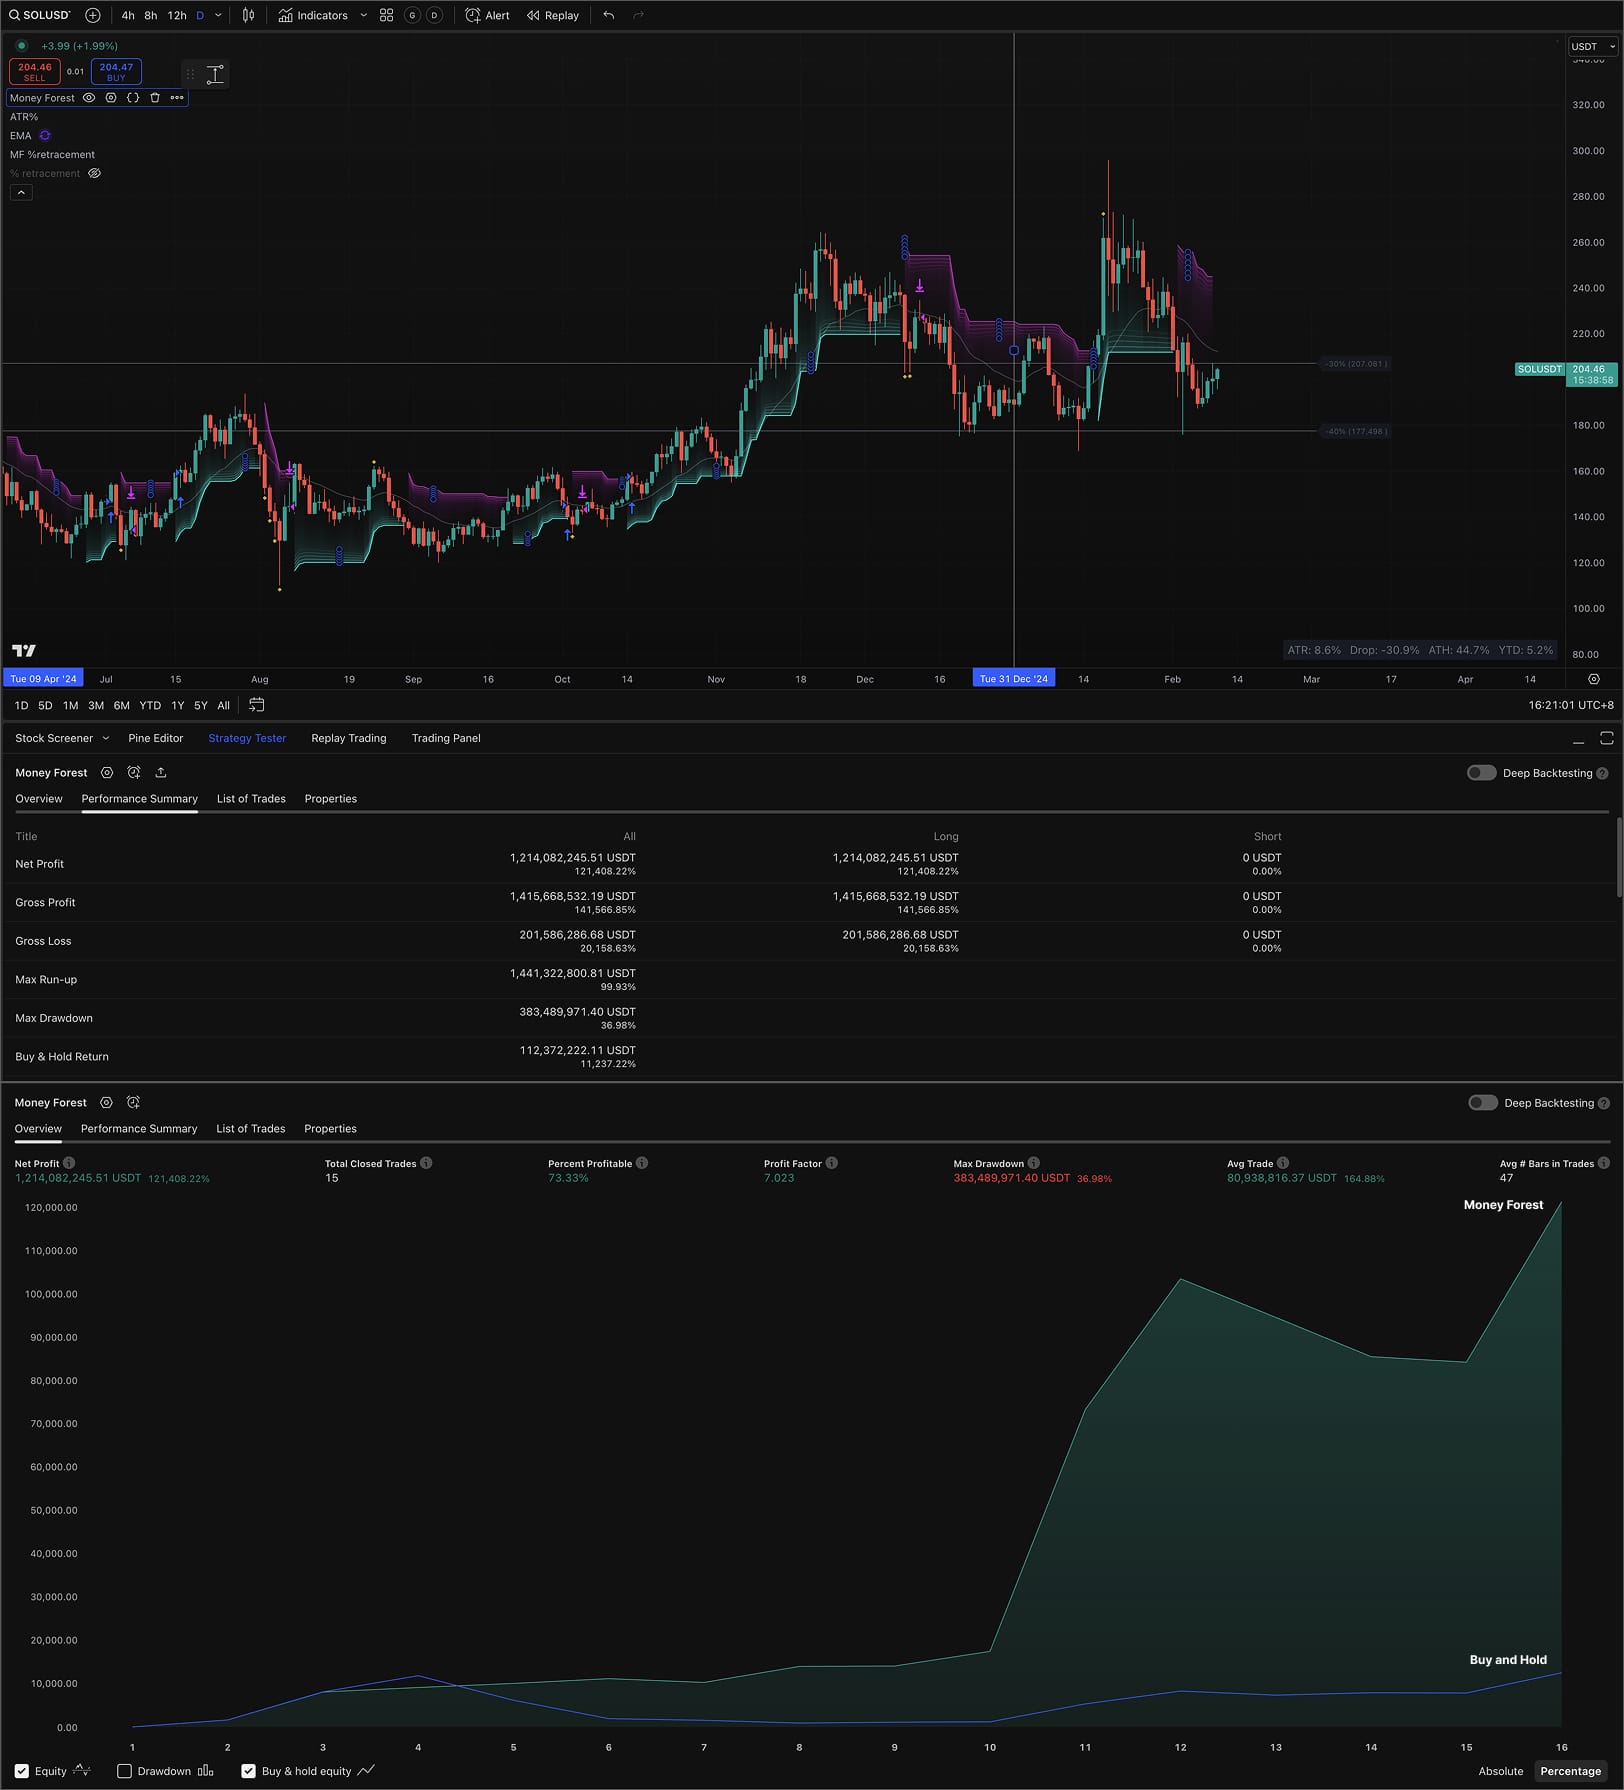Switch to the Pine Editor tab
Image resolution: width=1624 pixels, height=1790 pixels.
click(x=155, y=738)
